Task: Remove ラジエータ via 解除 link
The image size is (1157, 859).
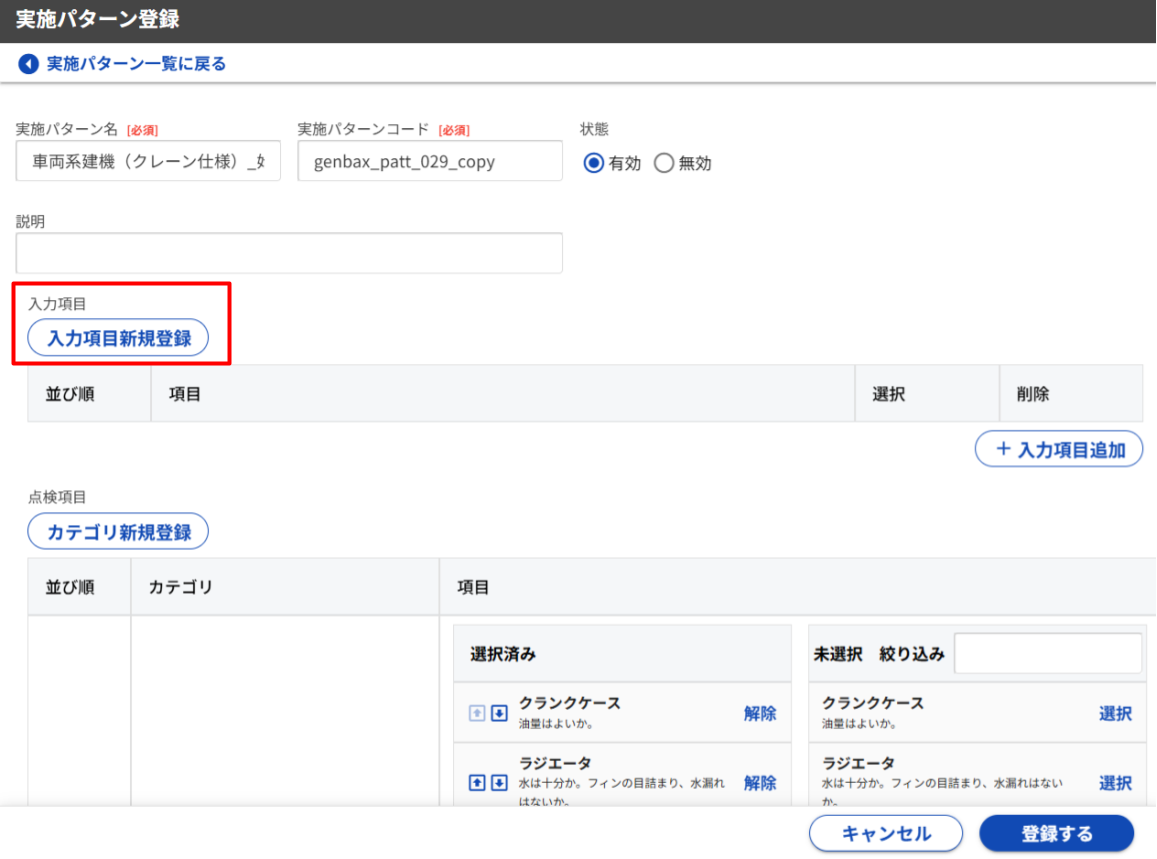Action: point(759,782)
